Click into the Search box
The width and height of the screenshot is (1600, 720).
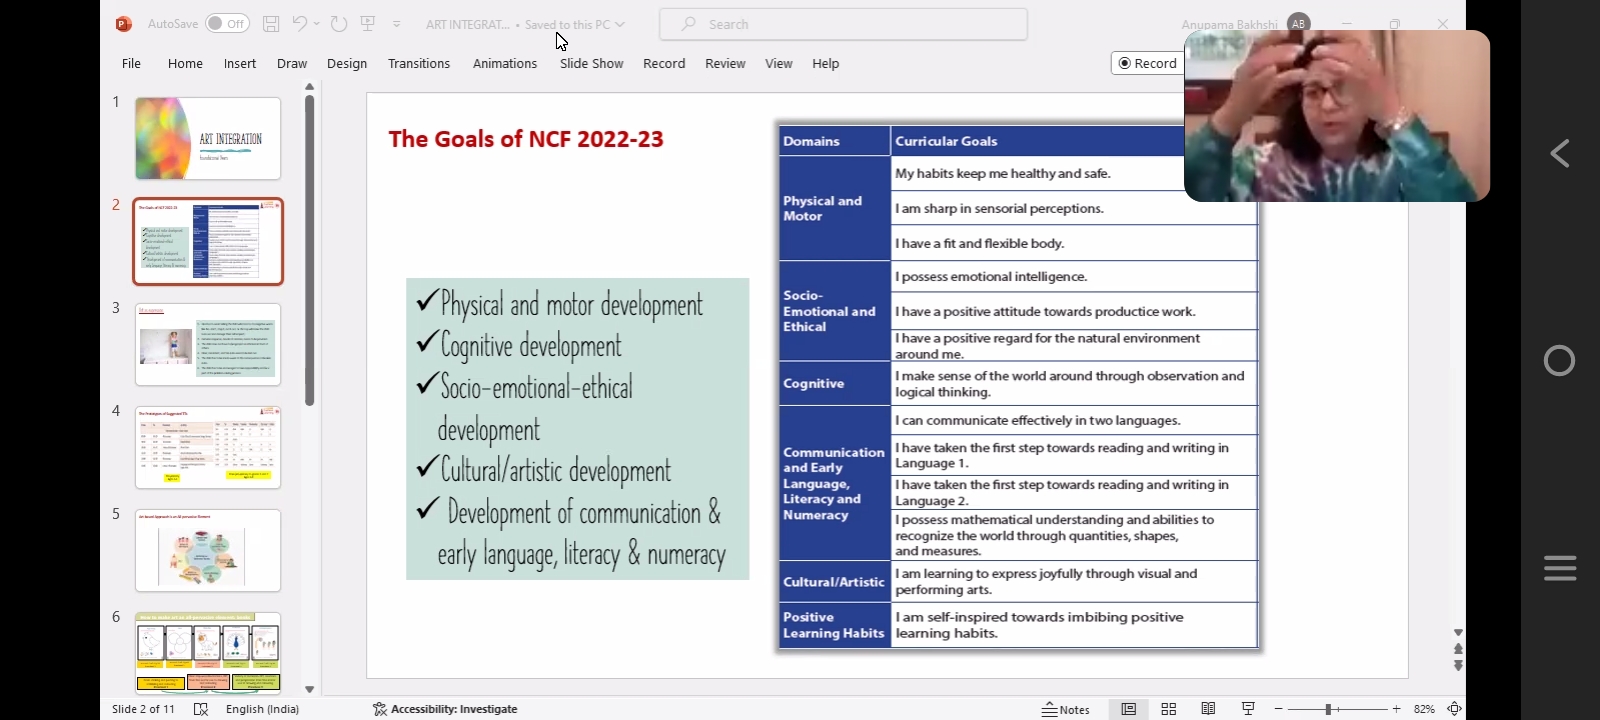click(x=843, y=24)
